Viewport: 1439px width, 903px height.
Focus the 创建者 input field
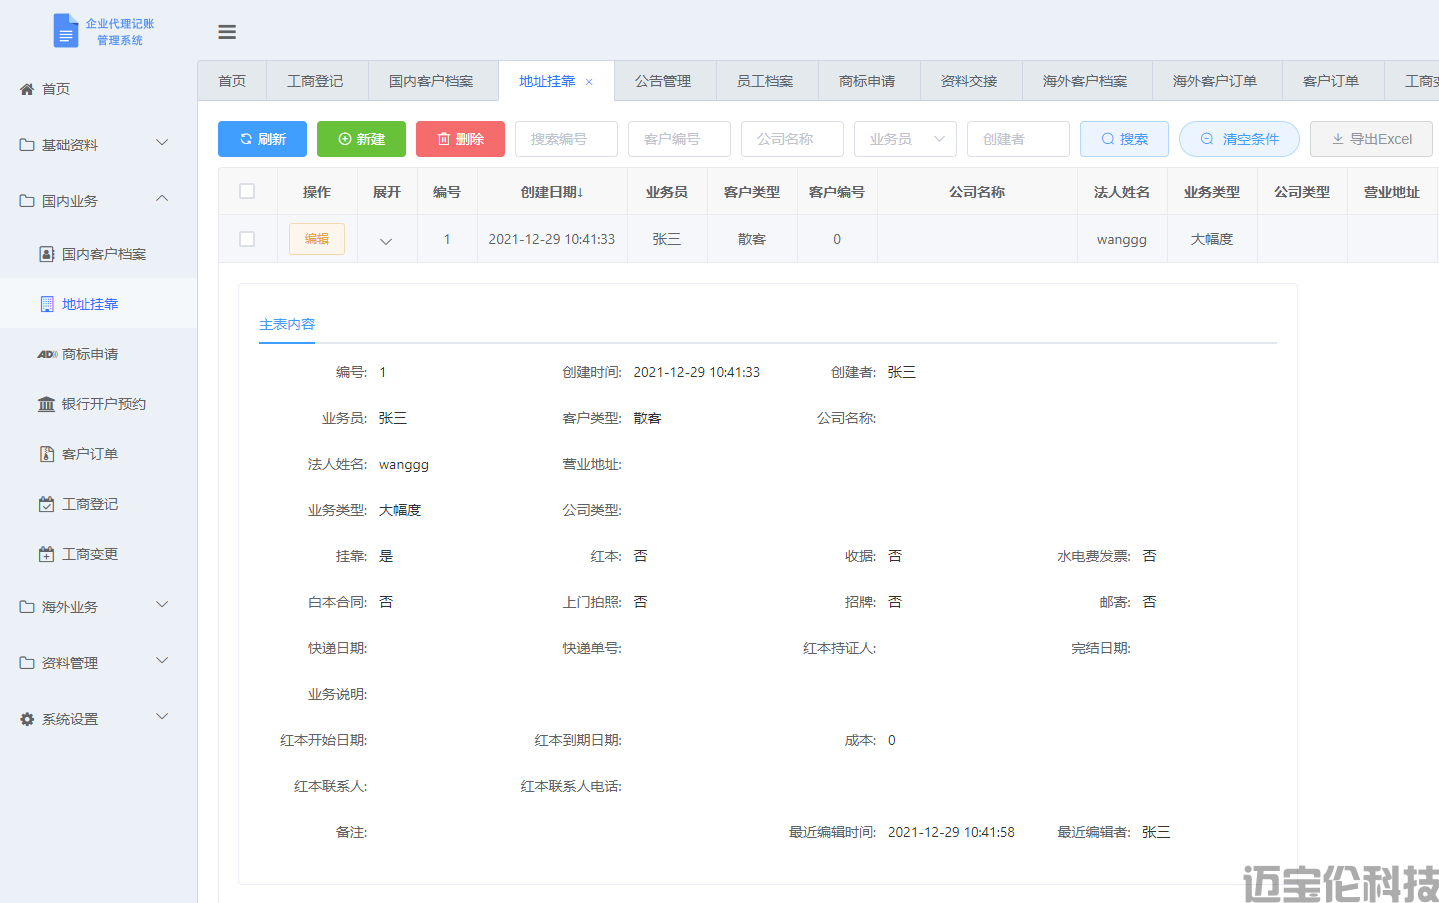tap(1018, 139)
